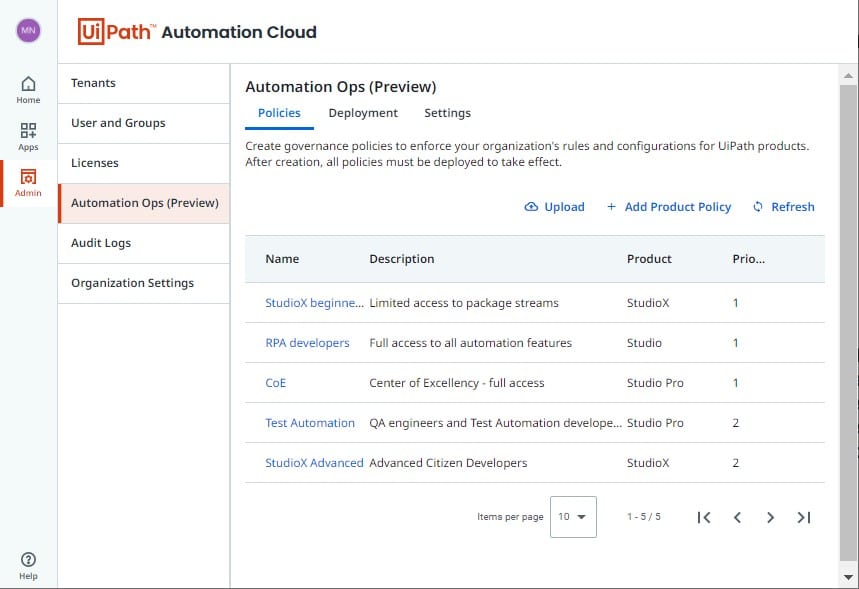
Task: Open the MN user avatar
Action: pyautogui.click(x=28, y=31)
